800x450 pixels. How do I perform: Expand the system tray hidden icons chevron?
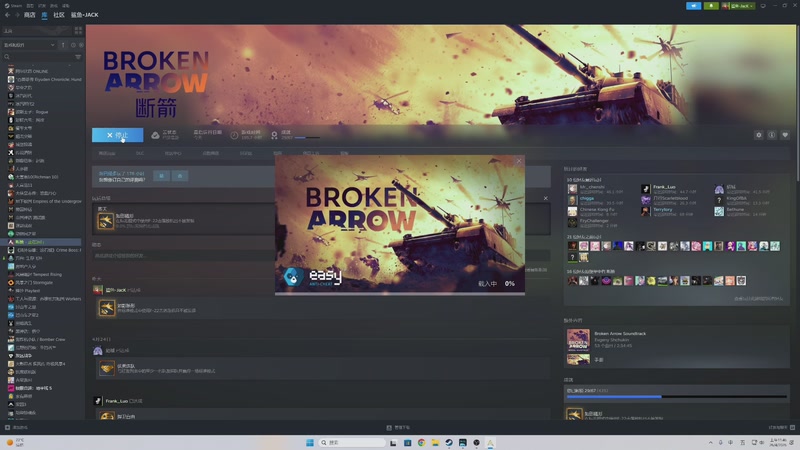711,442
